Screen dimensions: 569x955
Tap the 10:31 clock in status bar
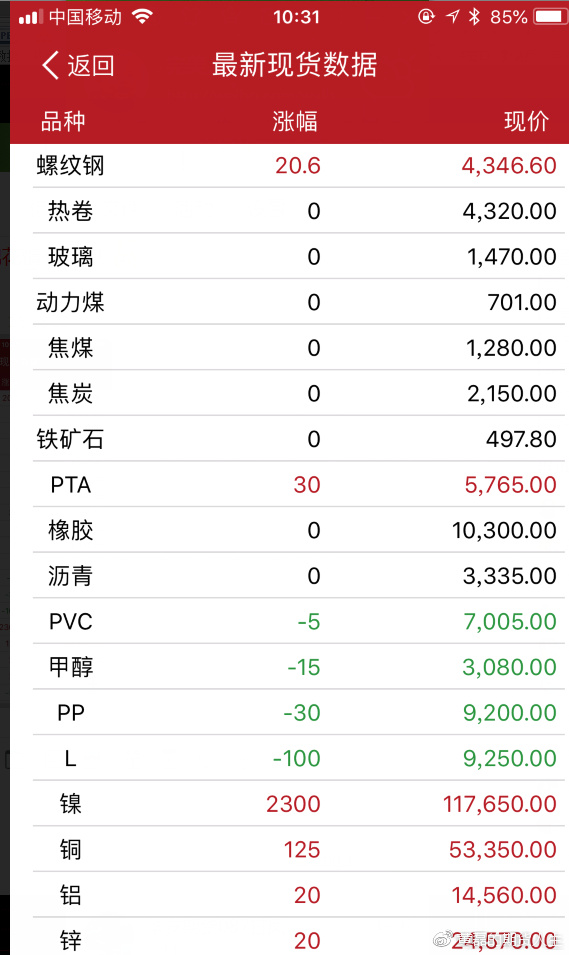pyautogui.click(x=296, y=16)
